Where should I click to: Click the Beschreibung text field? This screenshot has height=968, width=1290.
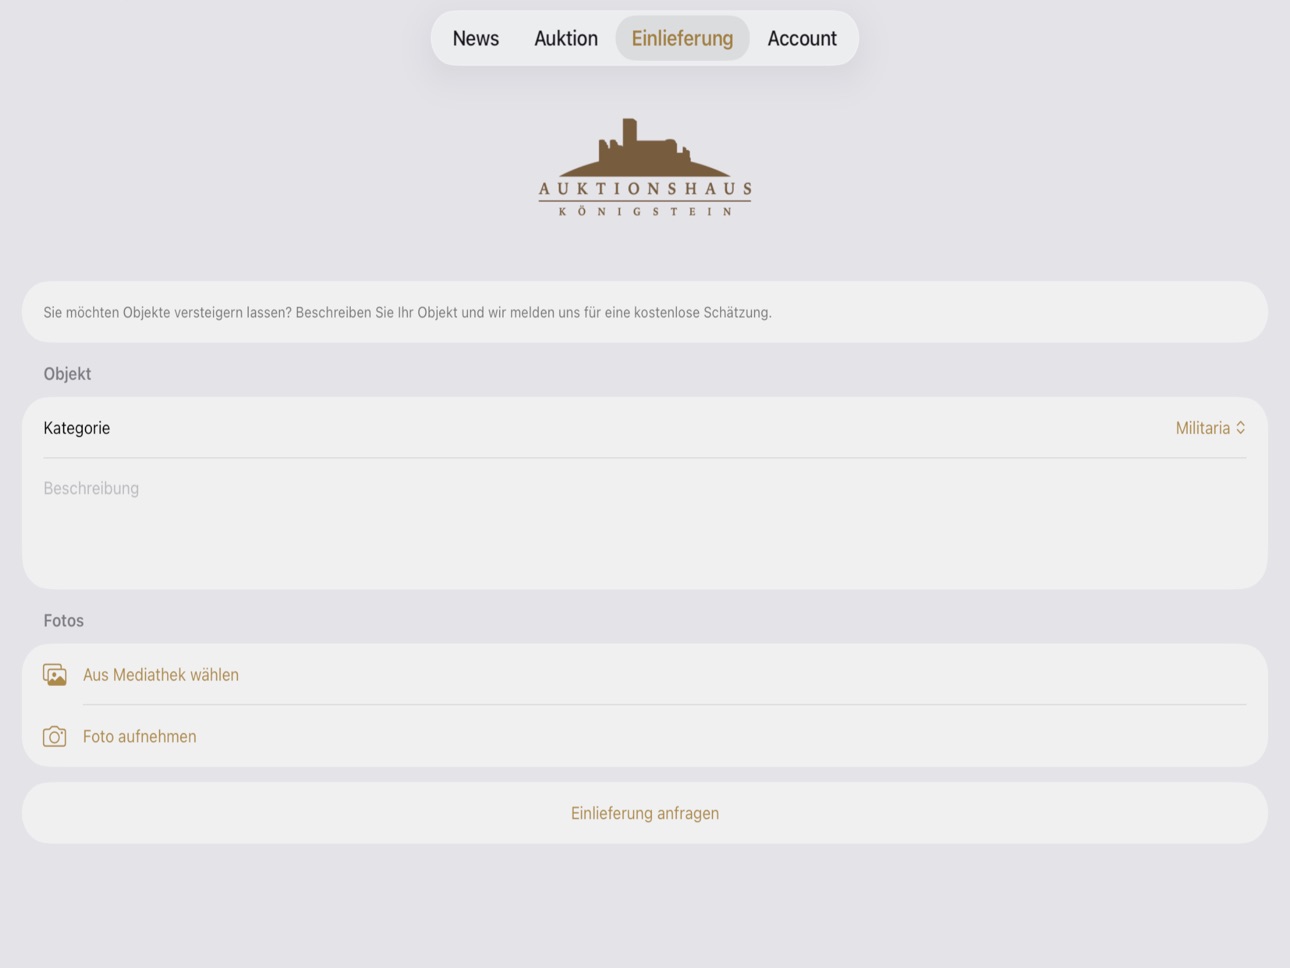point(645,523)
